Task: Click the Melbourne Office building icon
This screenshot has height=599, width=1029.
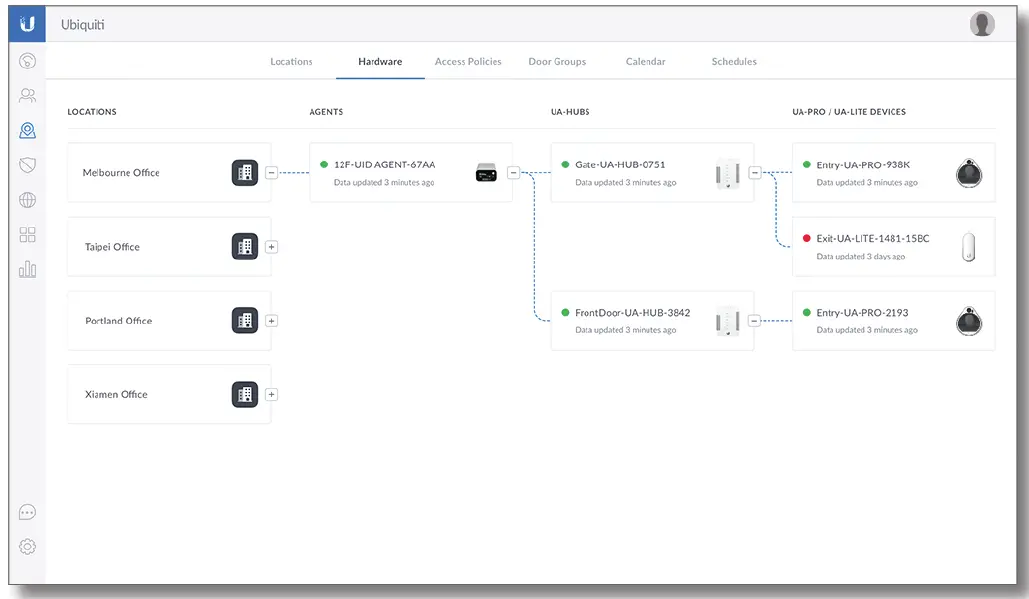Action: 245,173
